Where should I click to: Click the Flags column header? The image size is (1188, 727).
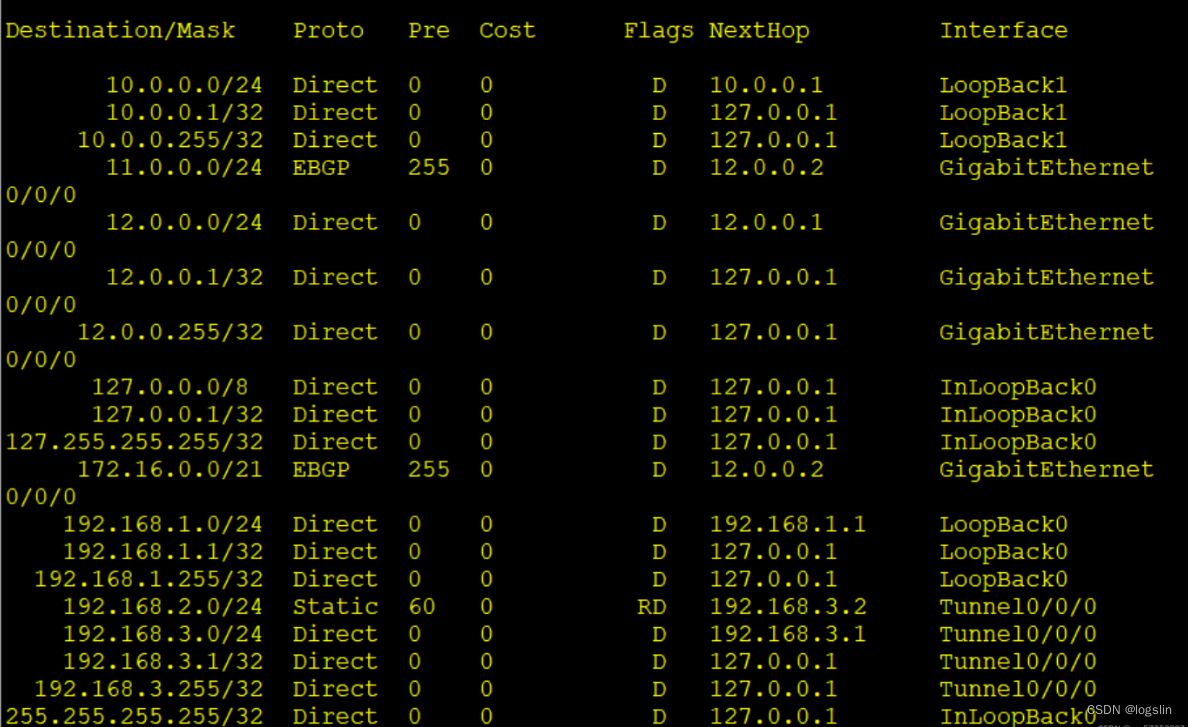click(658, 31)
